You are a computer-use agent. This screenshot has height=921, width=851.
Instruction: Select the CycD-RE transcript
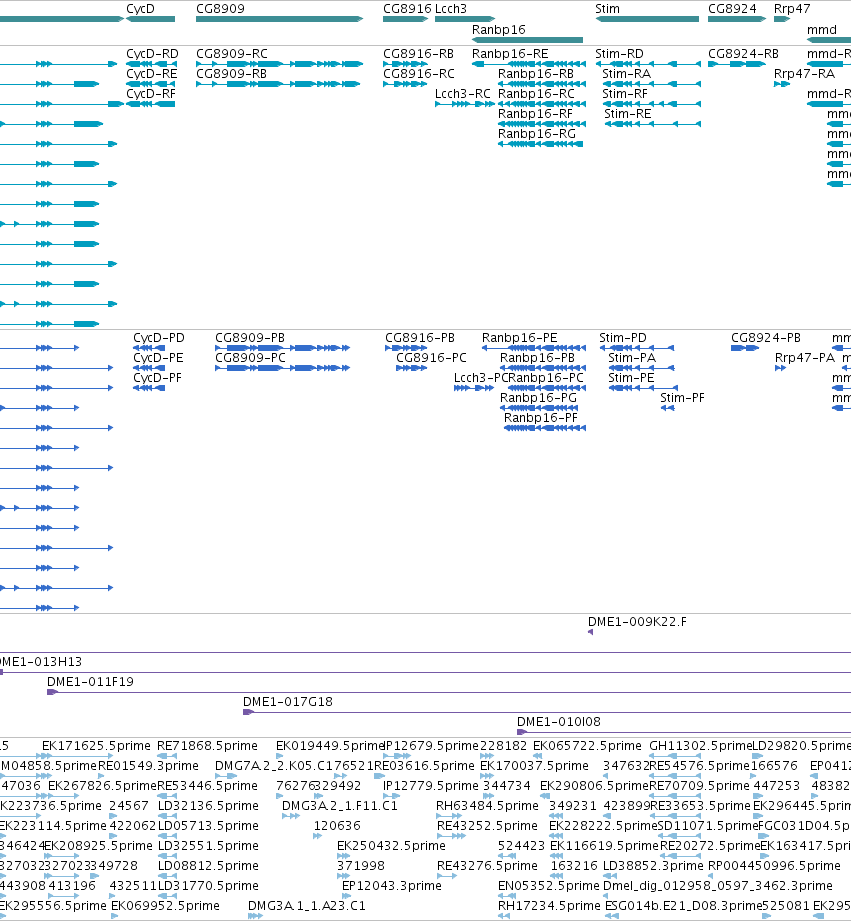(151, 84)
